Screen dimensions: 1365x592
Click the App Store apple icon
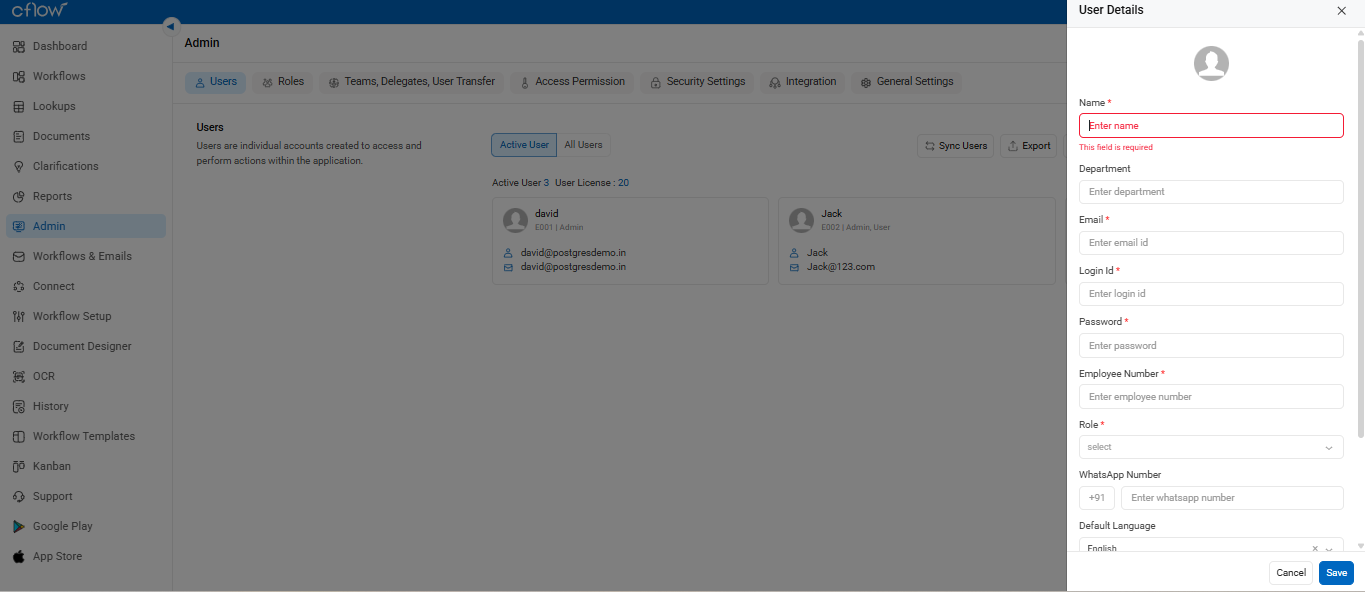click(x=19, y=556)
